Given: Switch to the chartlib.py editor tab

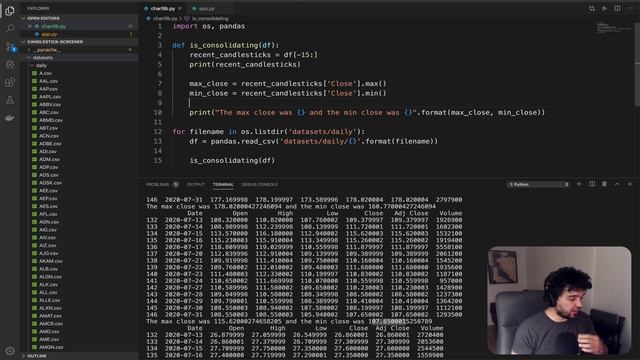Looking at the screenshot, I should tap(162, 8).
